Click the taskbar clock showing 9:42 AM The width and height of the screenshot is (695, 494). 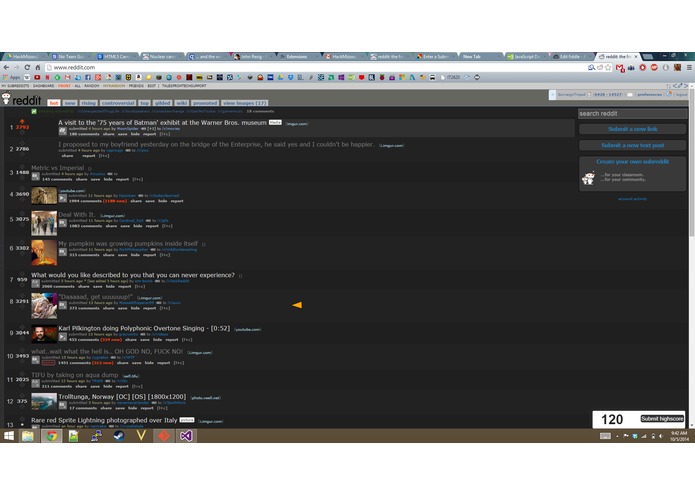pos(679,436)
